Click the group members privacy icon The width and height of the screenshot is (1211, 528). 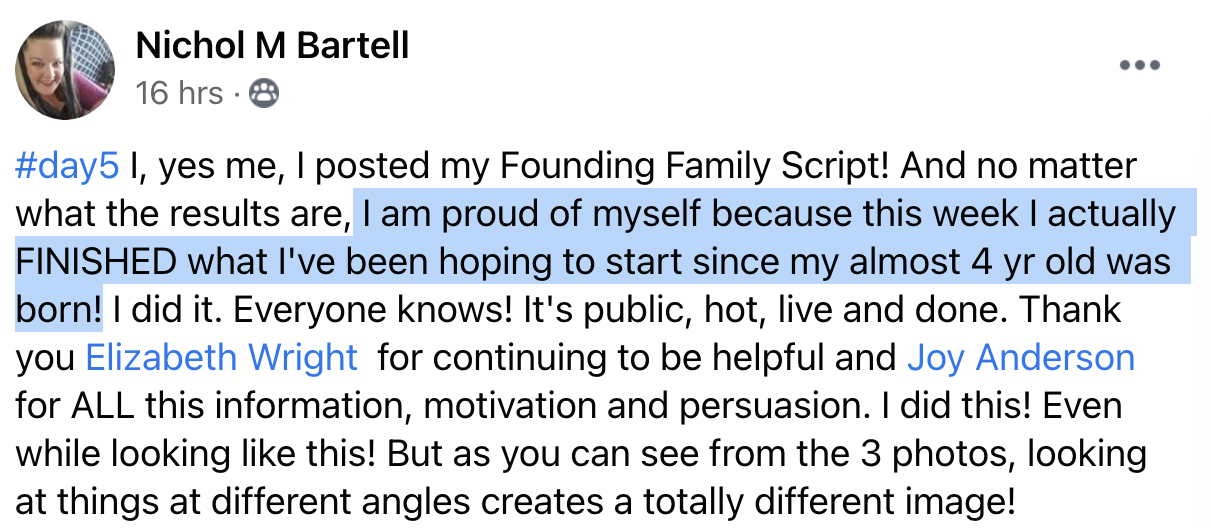[265, 94]
